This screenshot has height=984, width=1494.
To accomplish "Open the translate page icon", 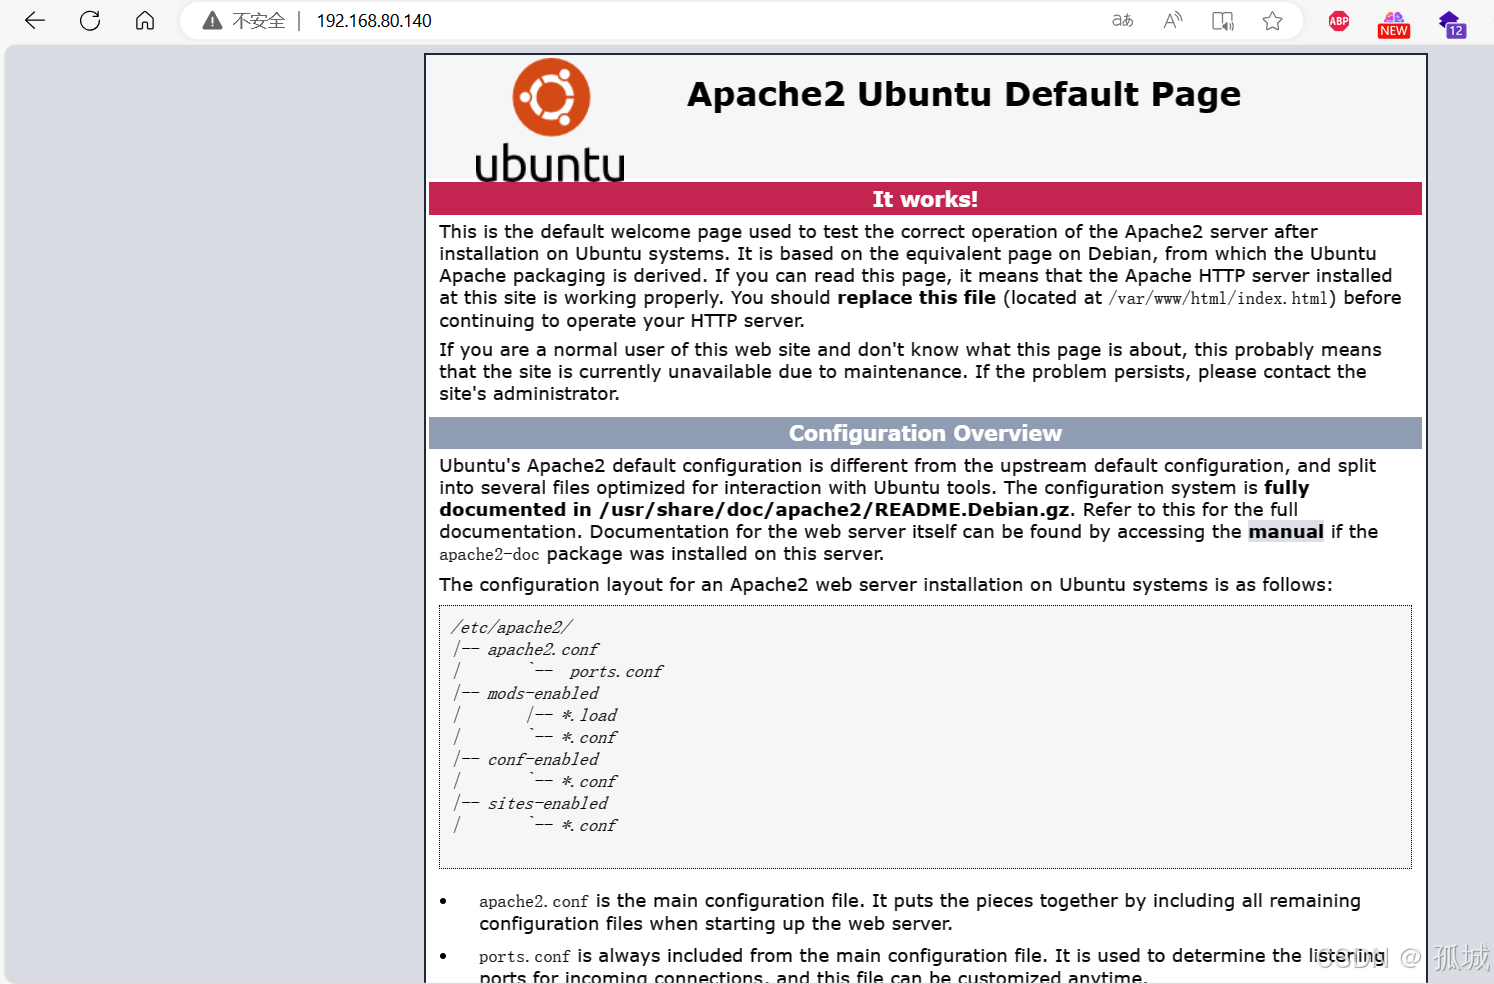I will (x=1123, y=21).
